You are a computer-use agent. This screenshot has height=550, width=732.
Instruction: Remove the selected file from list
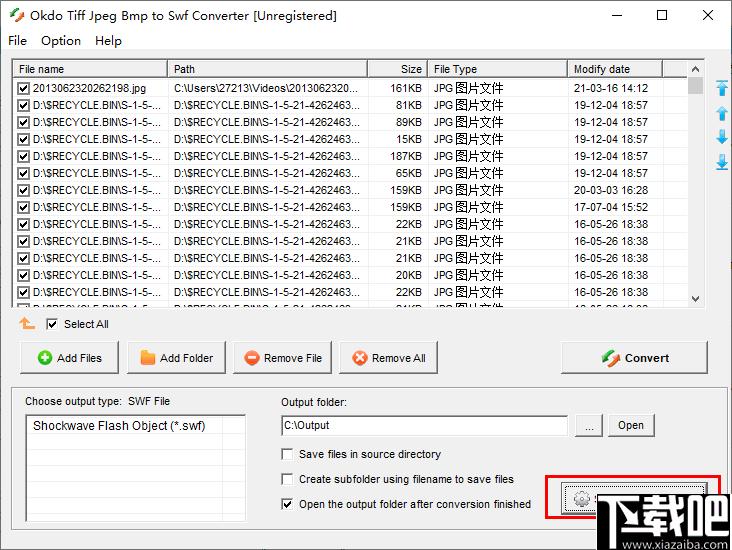tap(283, 358)
